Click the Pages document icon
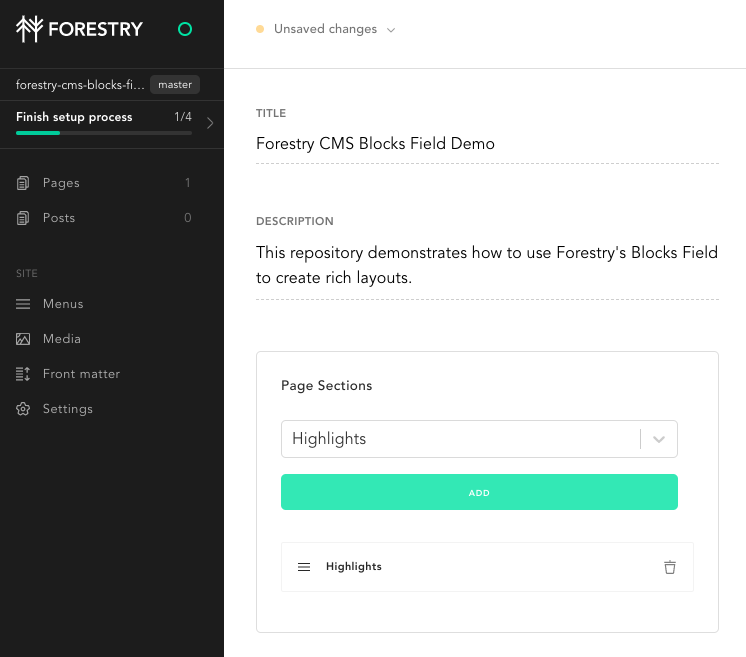This screenshot has height=657, width=746. click(x=23, y=183)
